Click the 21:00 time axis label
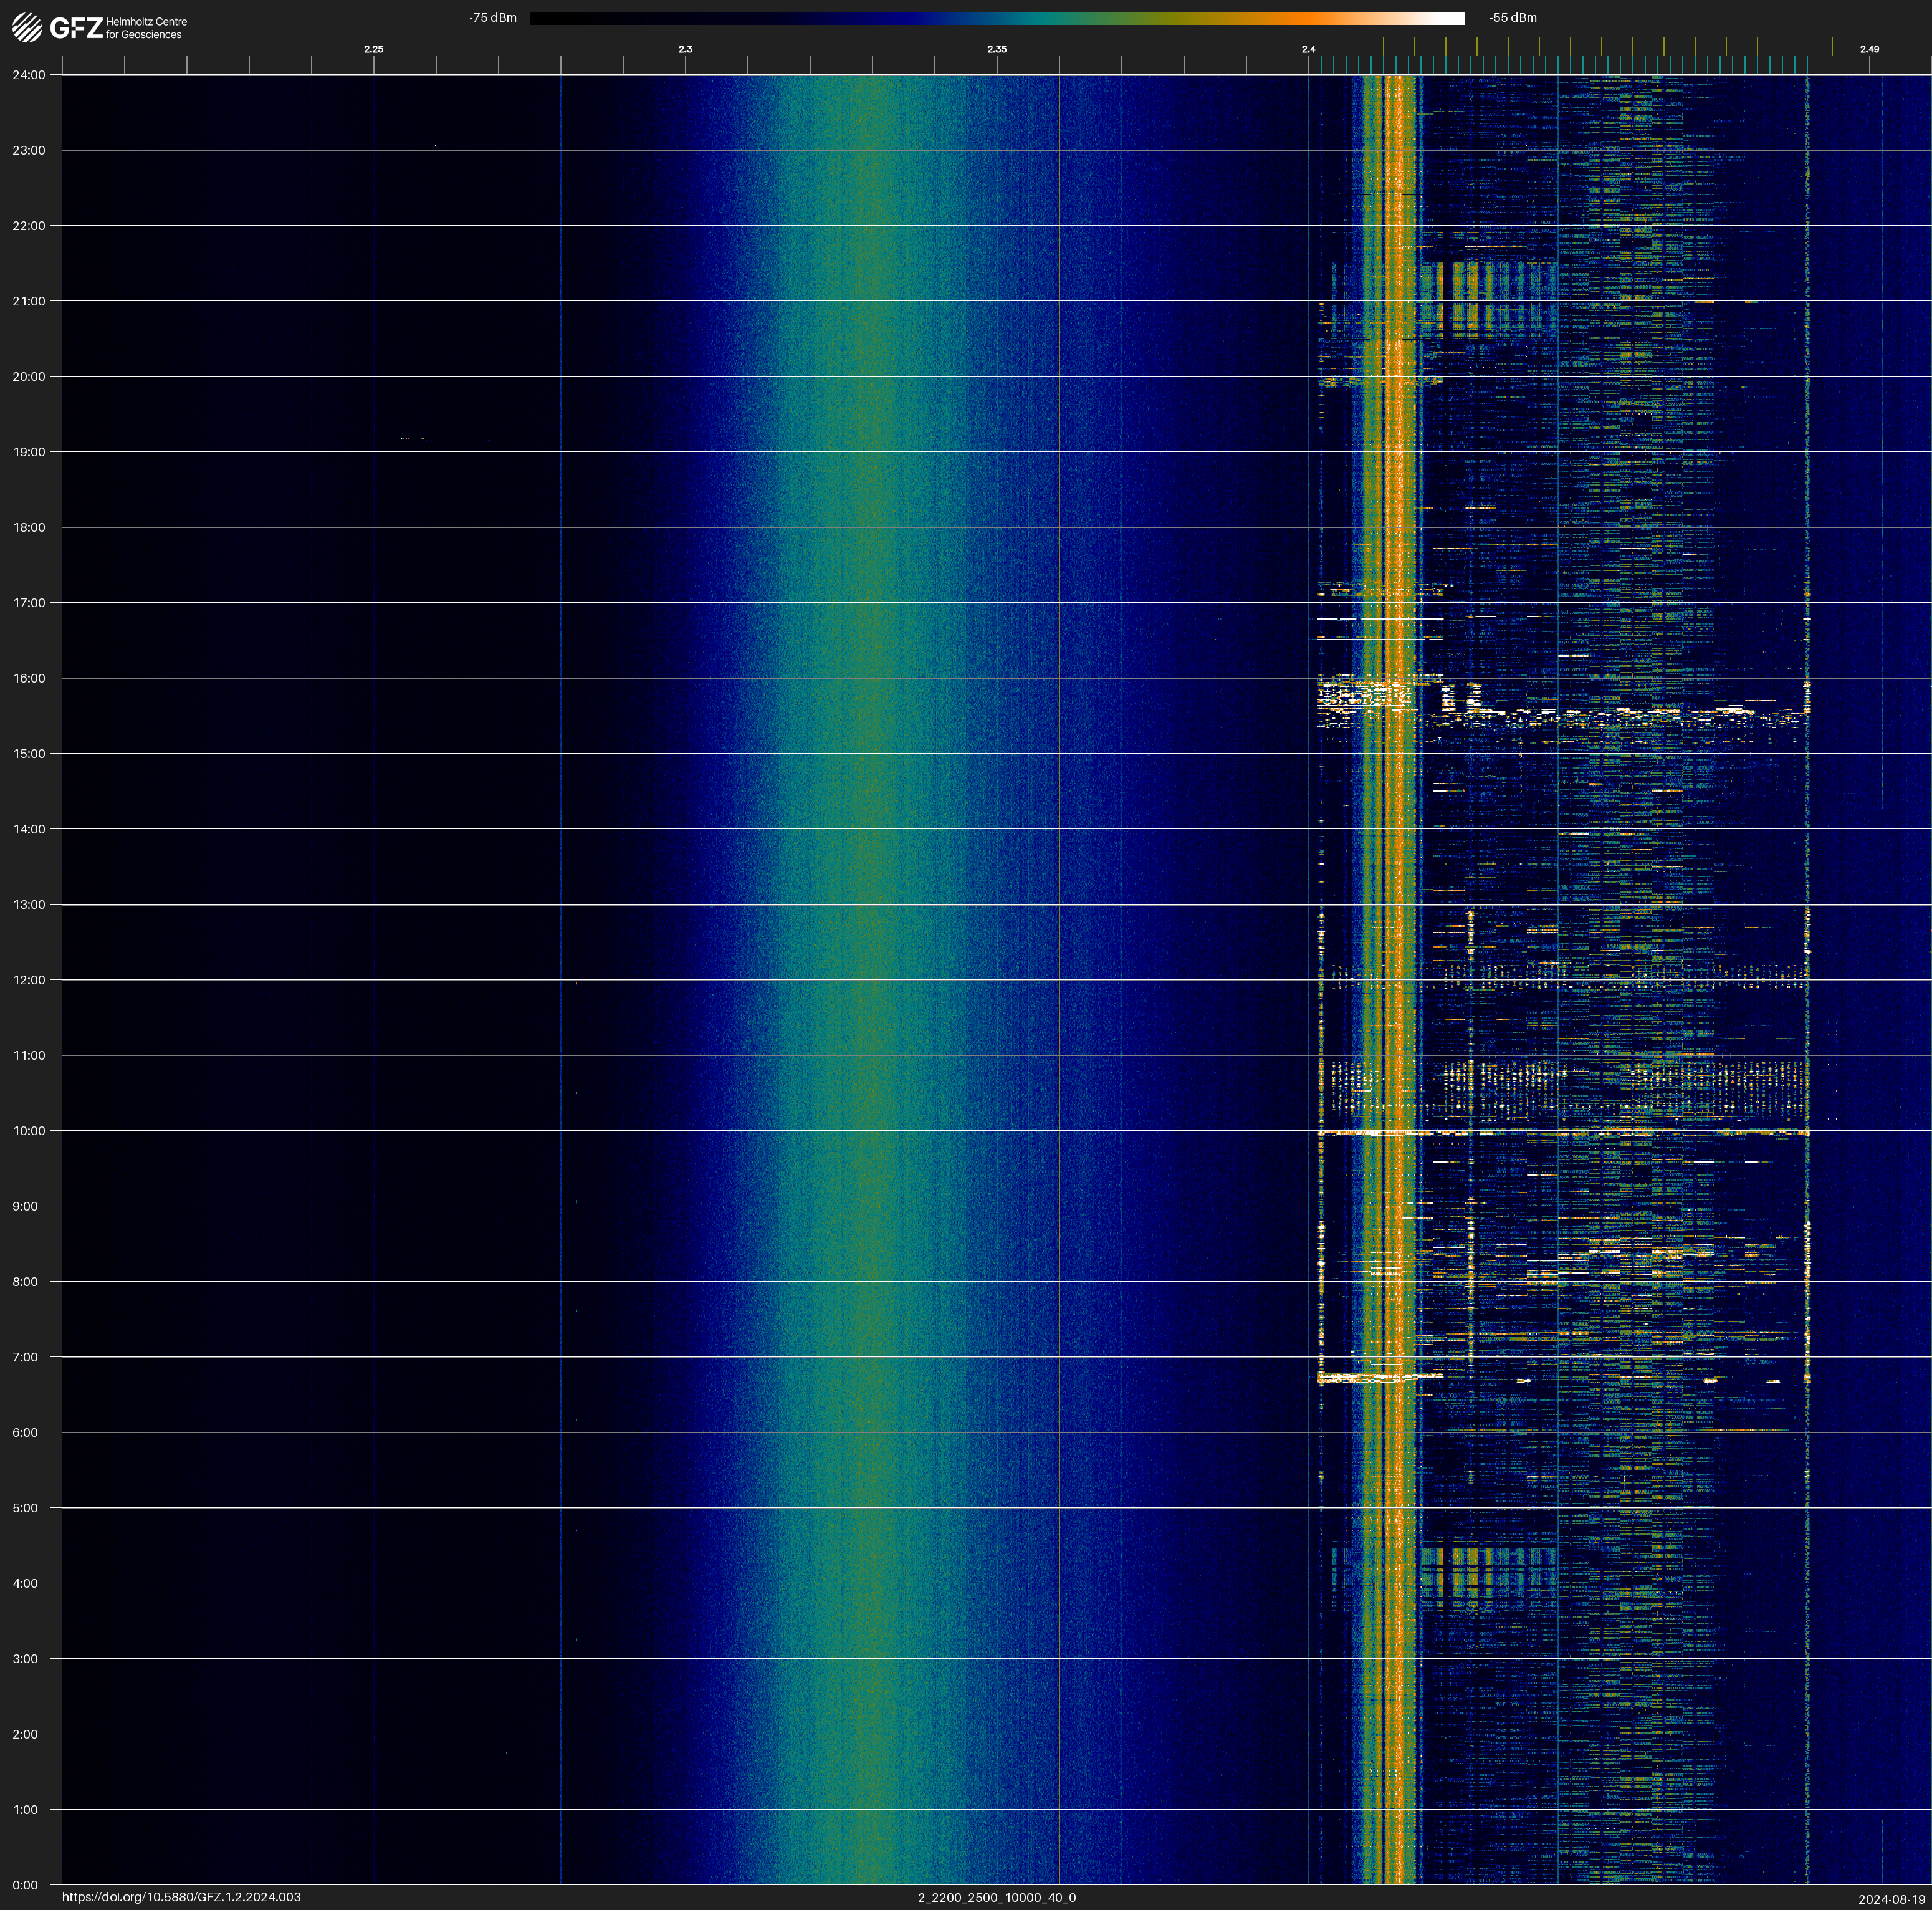Screen dimensions: 1932x1910 pos(29,301)
